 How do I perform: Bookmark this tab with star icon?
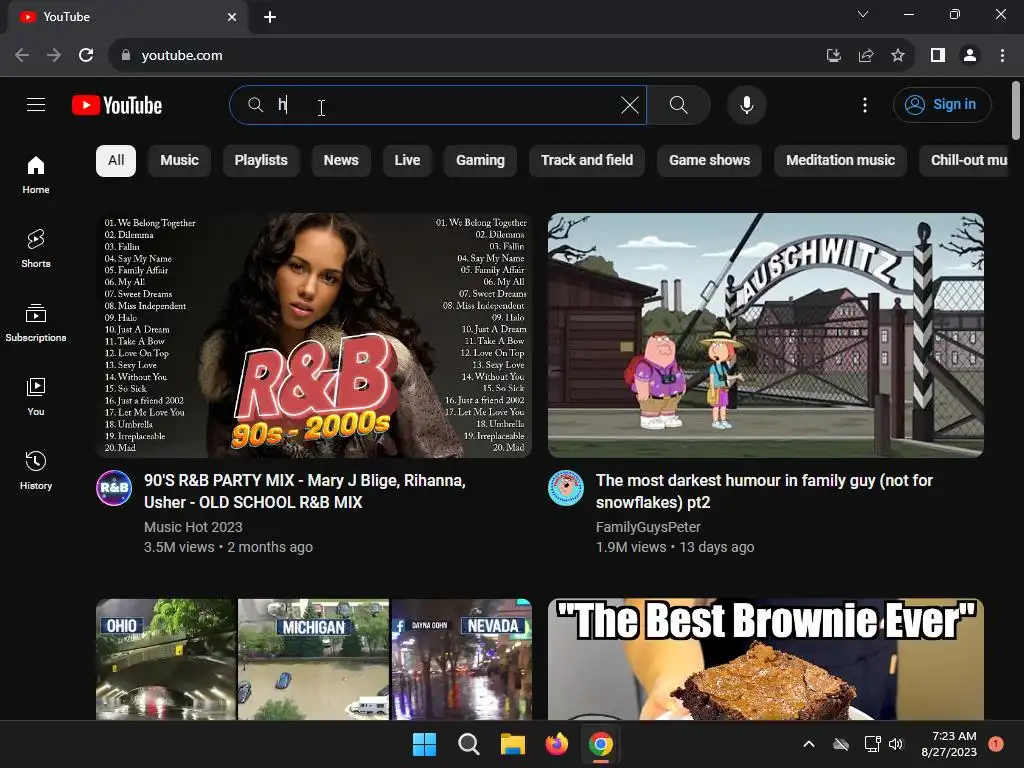(898, 56)
